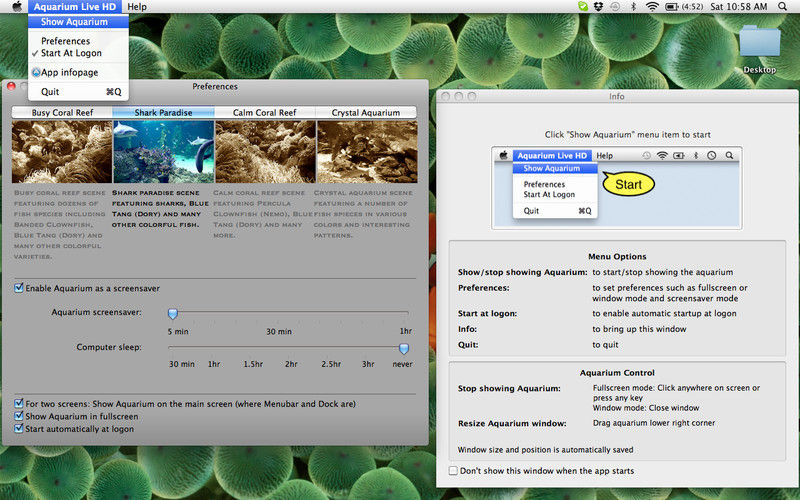
Task: Select Preferences from the dropdown menu
Action: click(78, 41)
